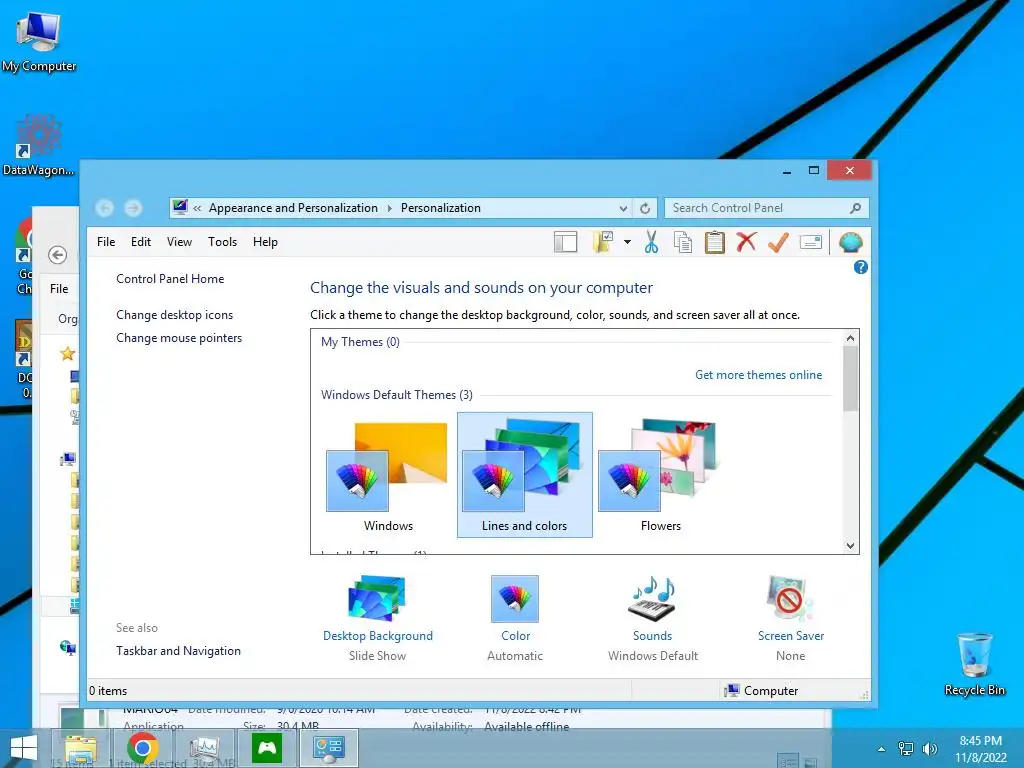
Task: Click the Windows Start button
Action: tap(23, 748)
